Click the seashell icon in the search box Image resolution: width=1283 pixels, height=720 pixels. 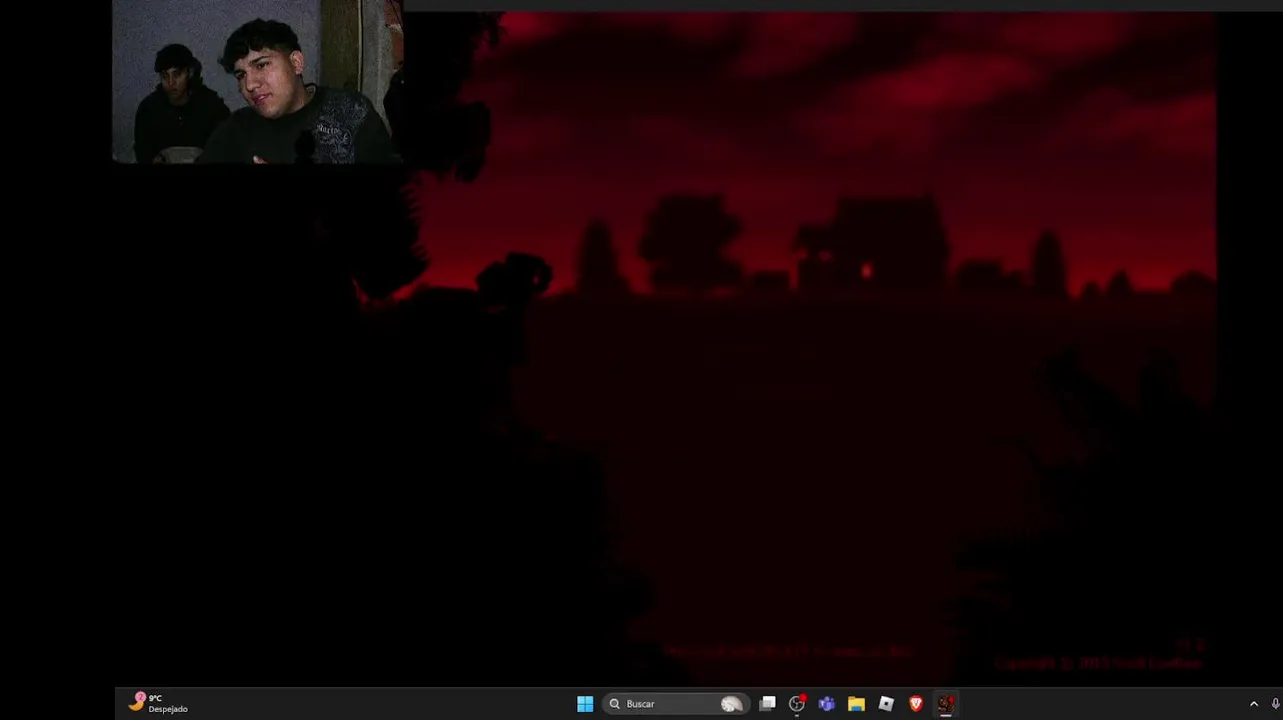pos(732,704)
